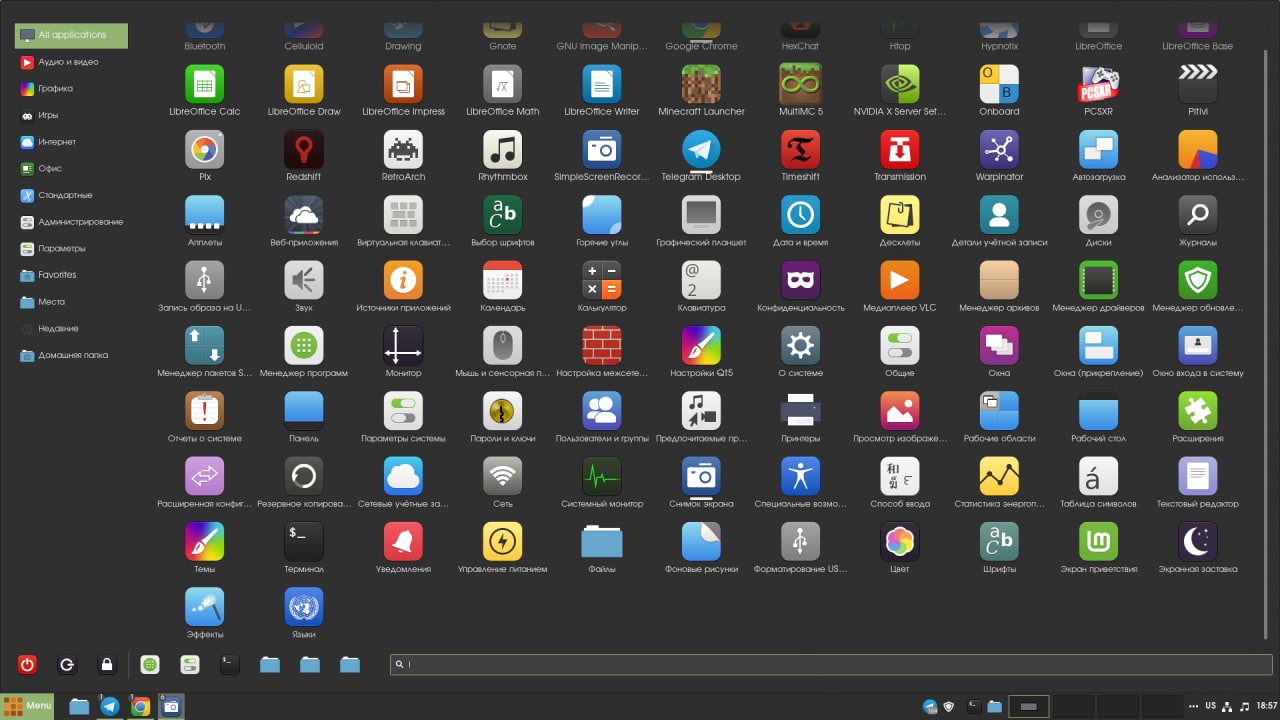Launch Onboard keyboard

point(999,85)
